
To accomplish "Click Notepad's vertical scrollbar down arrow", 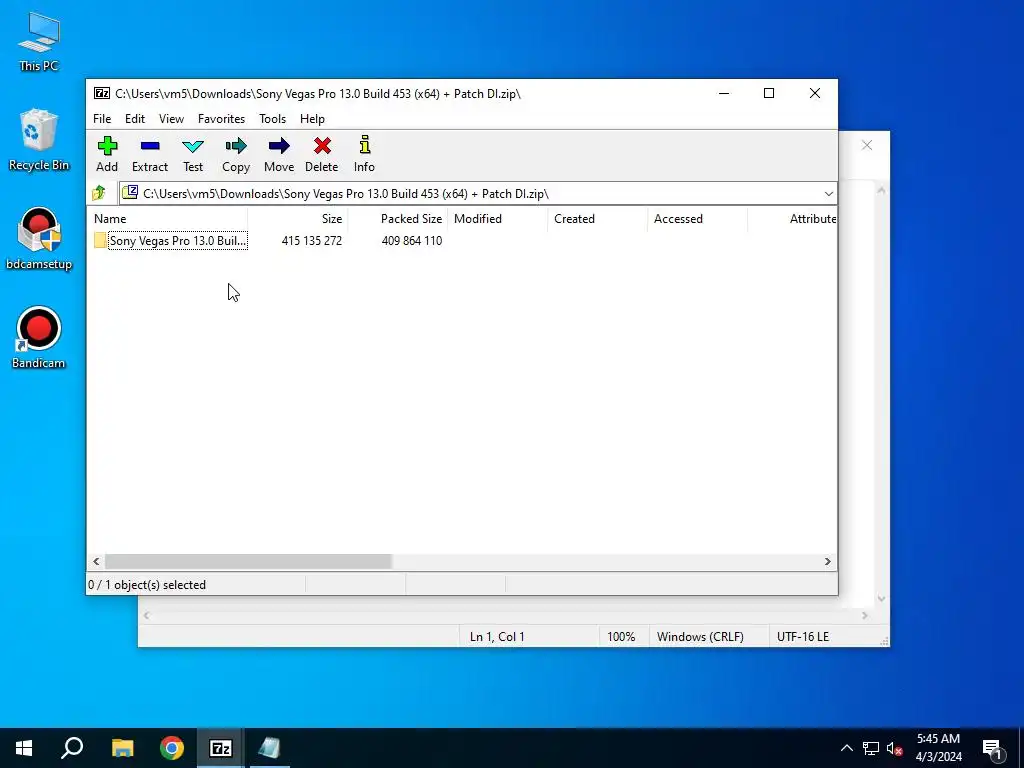I will pyautogui.click(x=881, y=599).
